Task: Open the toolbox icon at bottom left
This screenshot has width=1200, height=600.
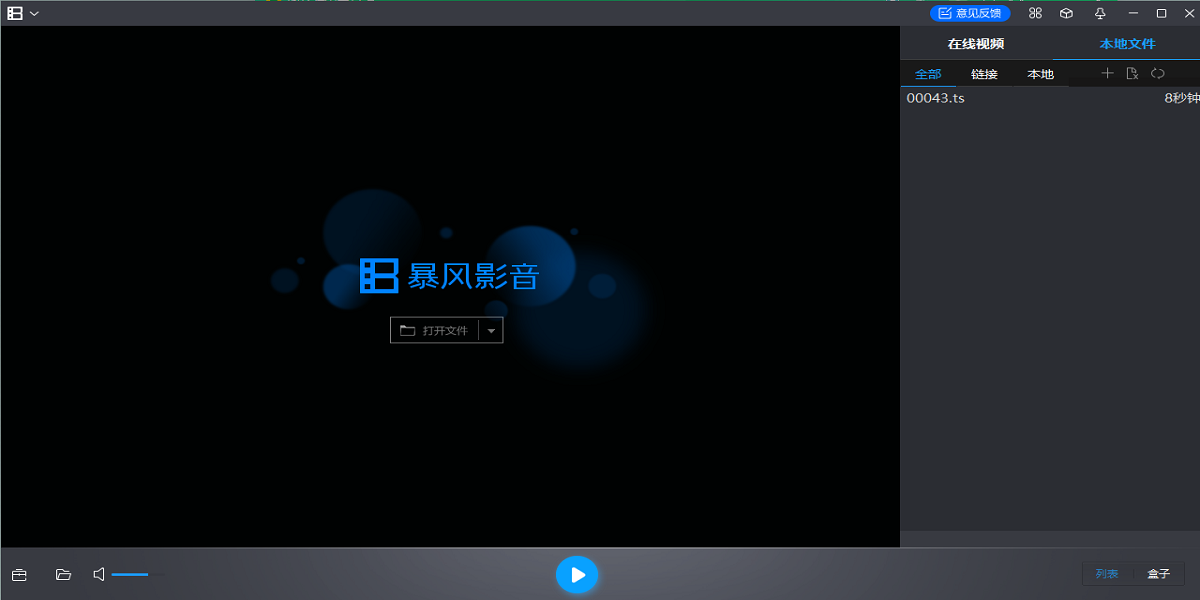Action: pos(20,574)
